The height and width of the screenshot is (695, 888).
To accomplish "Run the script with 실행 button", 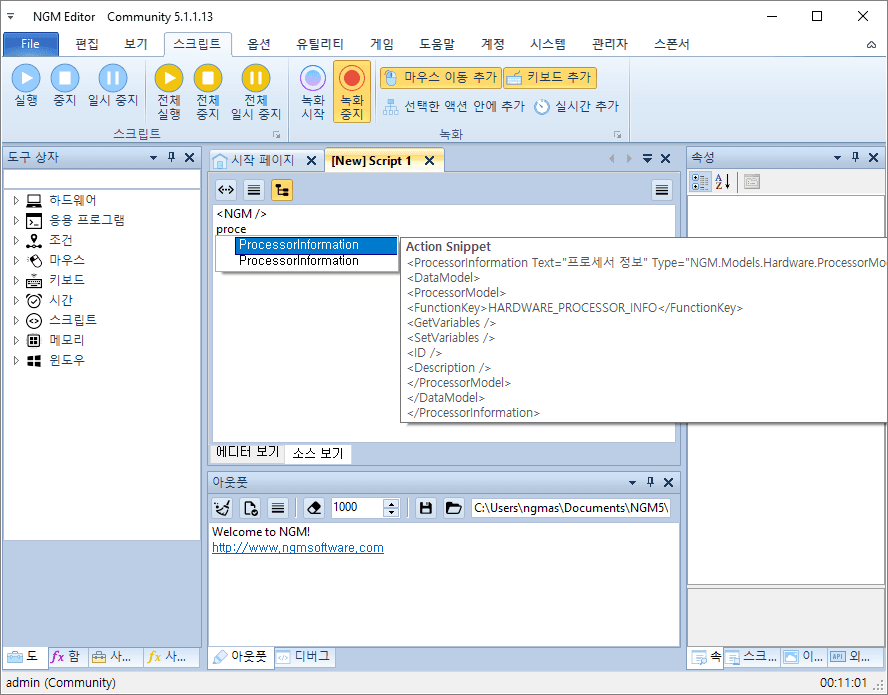I will 26,86.
